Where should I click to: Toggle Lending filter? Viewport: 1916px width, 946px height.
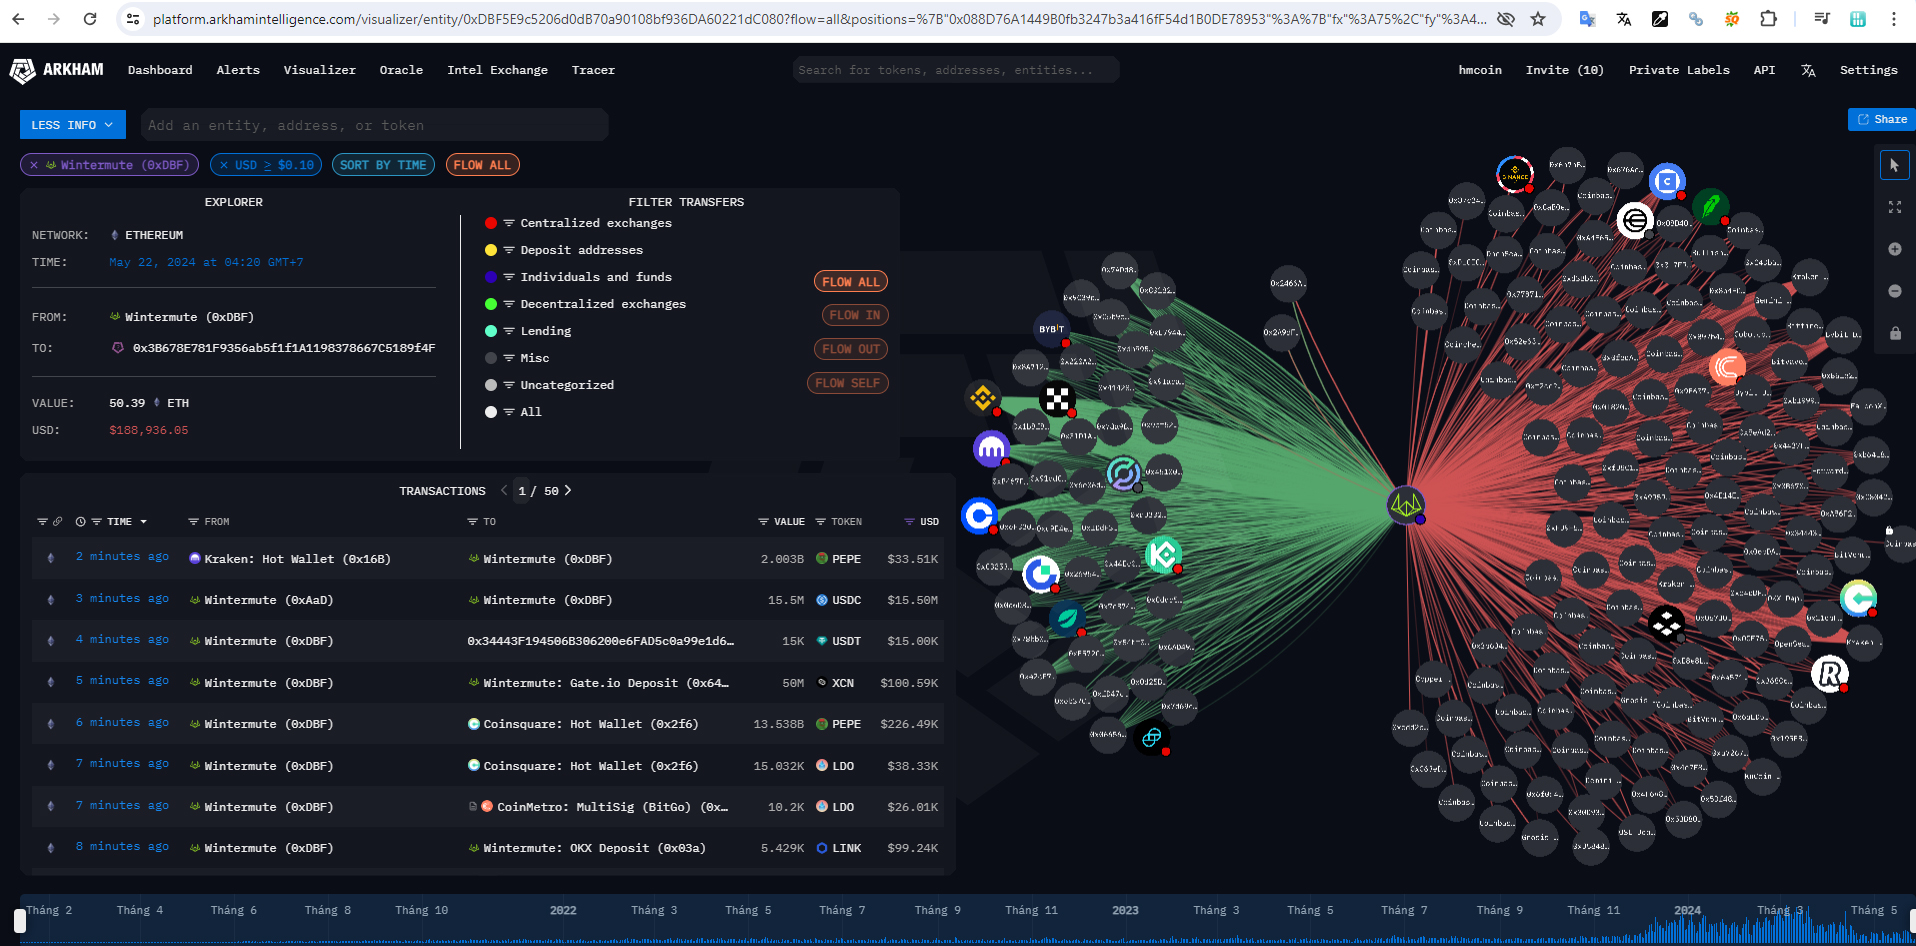528,331
